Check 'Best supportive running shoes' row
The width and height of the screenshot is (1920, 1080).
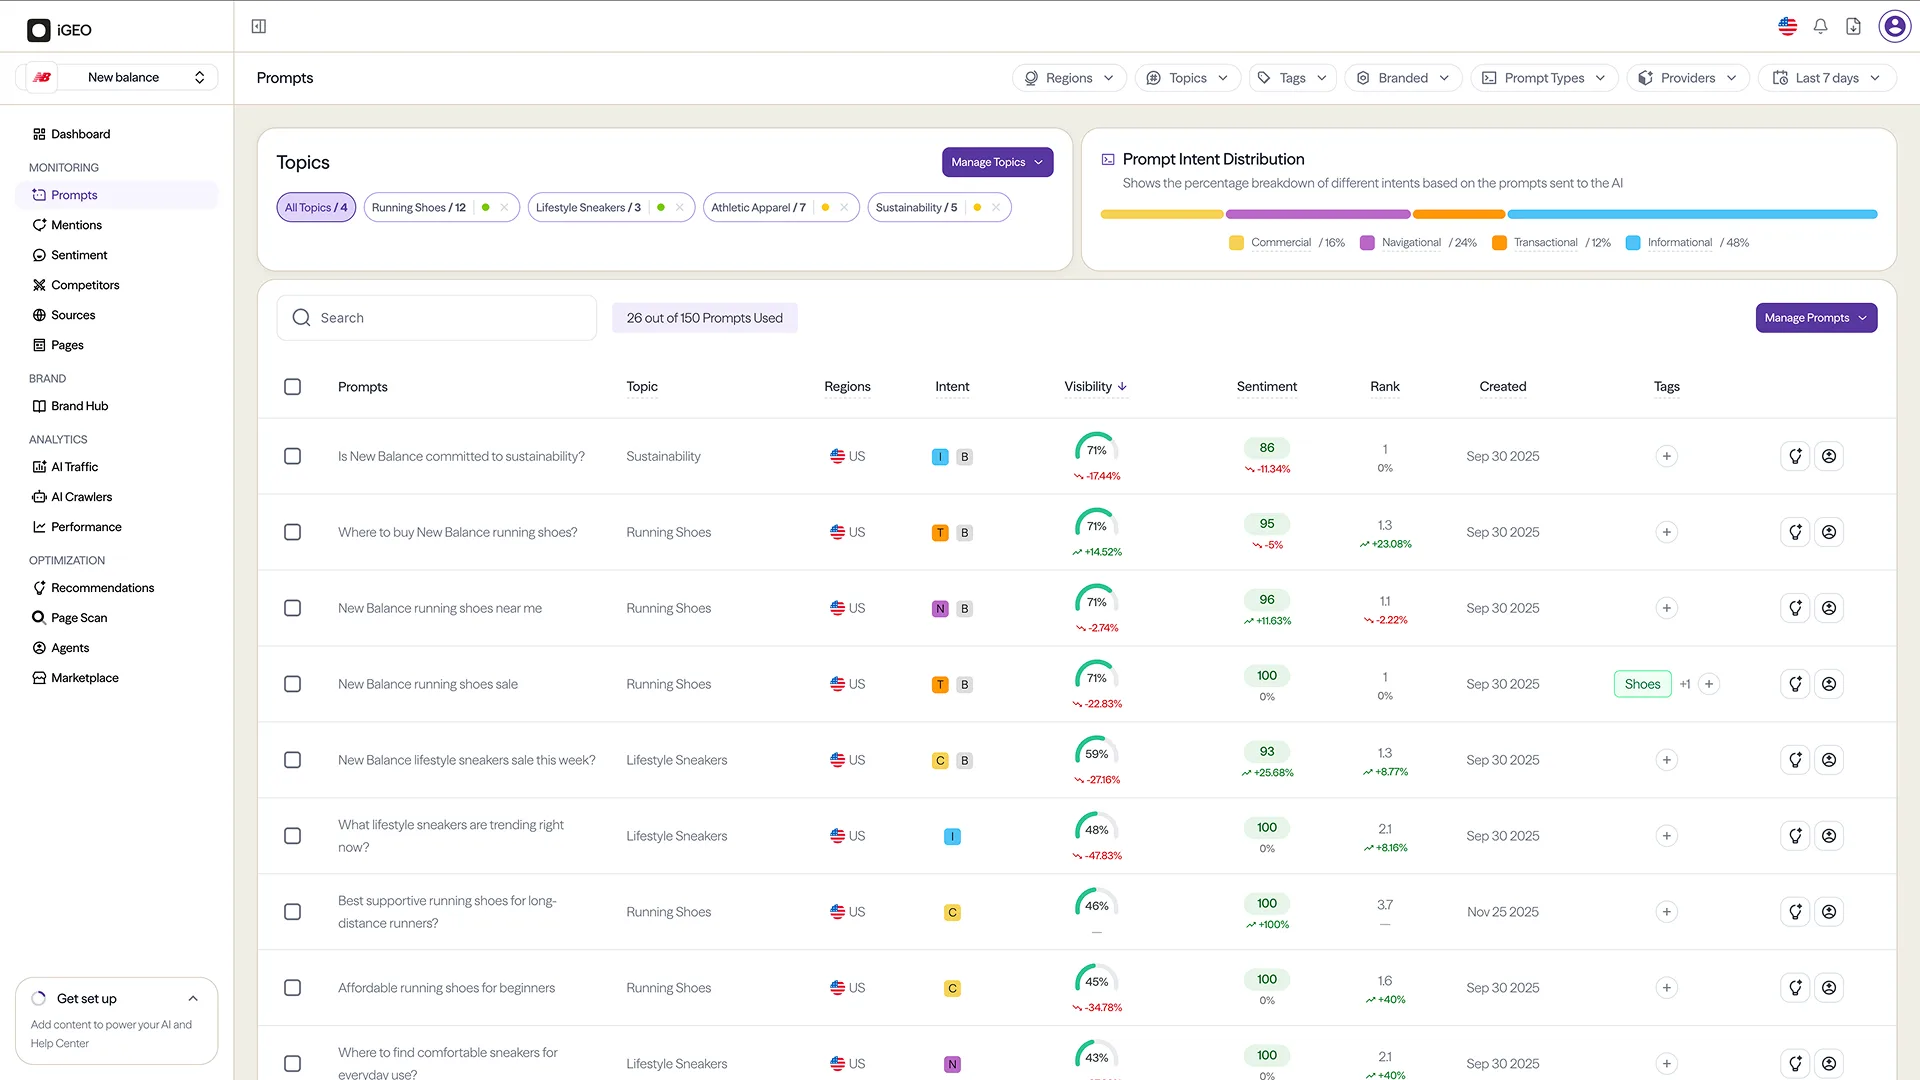coord(292,912)
